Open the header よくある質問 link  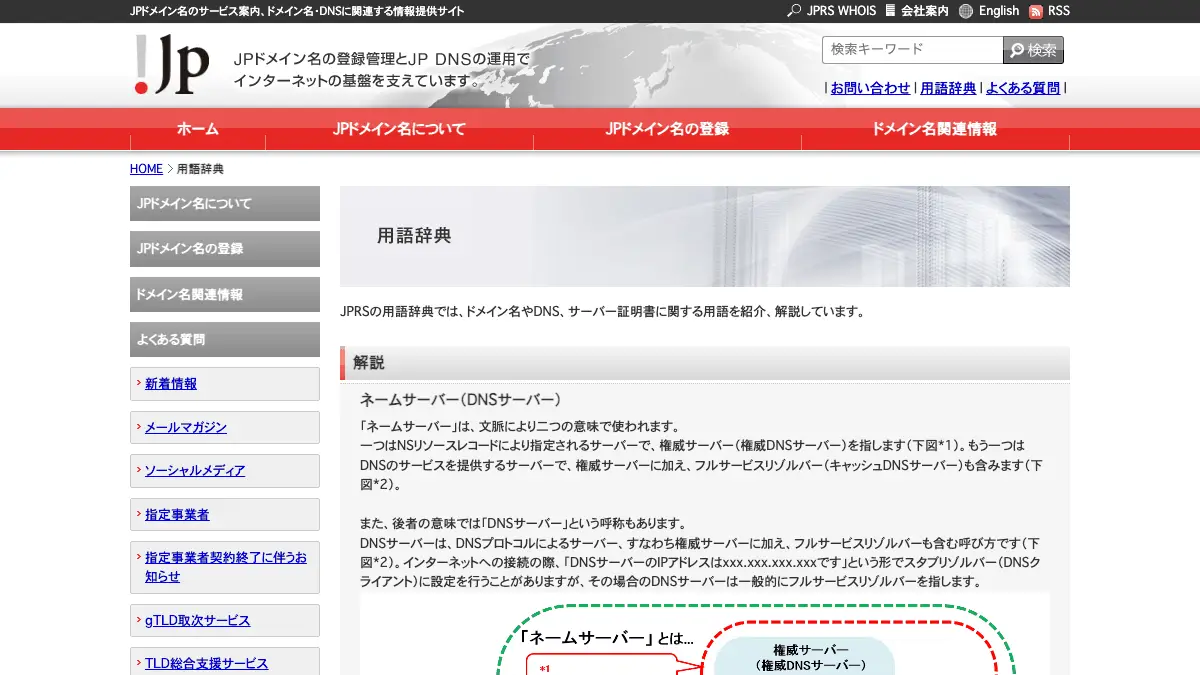click(x=1023, y=88)
